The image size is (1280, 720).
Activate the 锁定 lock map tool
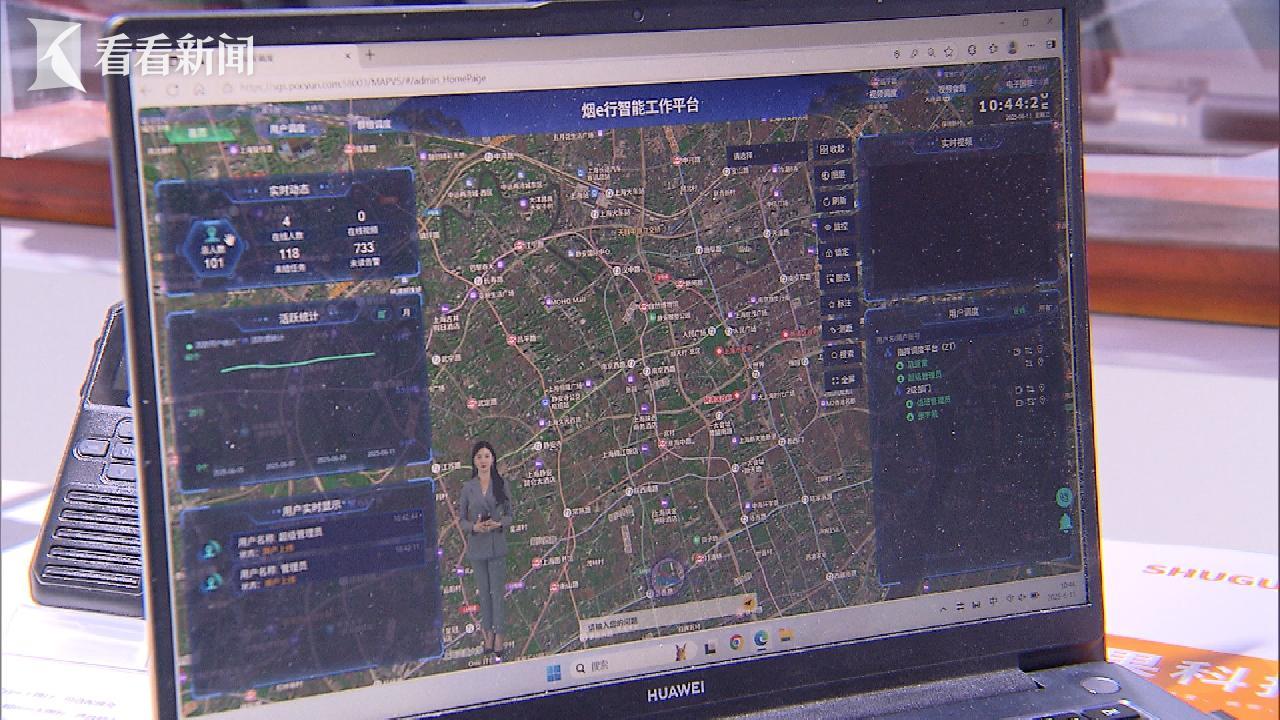(838, 252)
